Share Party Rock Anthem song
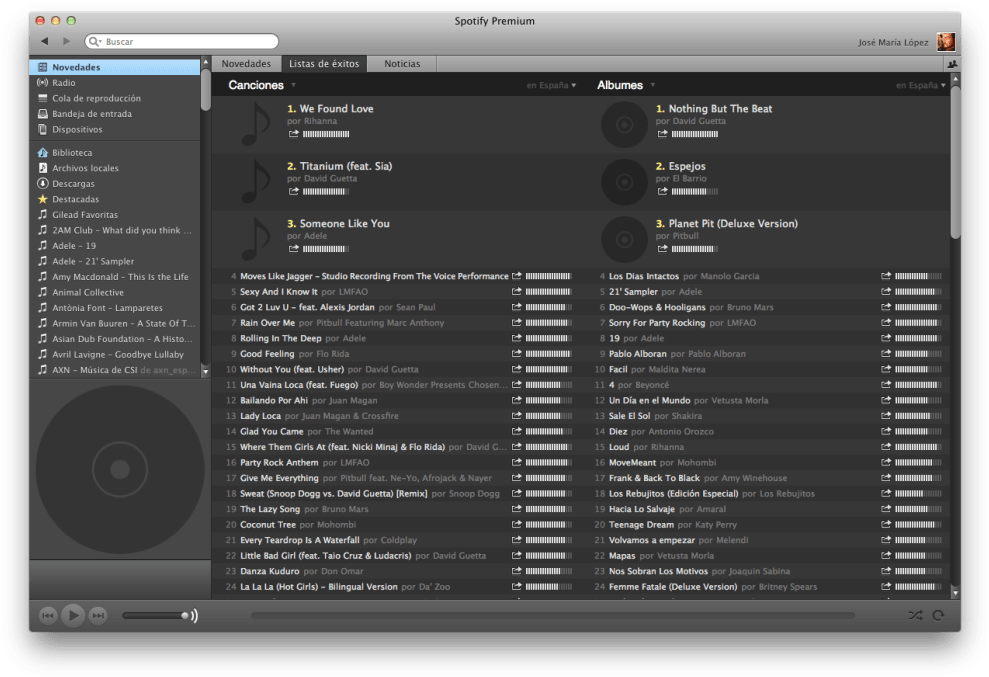This screenshot has width=989, height=677. pyautogui.click(x=517, y=462)
